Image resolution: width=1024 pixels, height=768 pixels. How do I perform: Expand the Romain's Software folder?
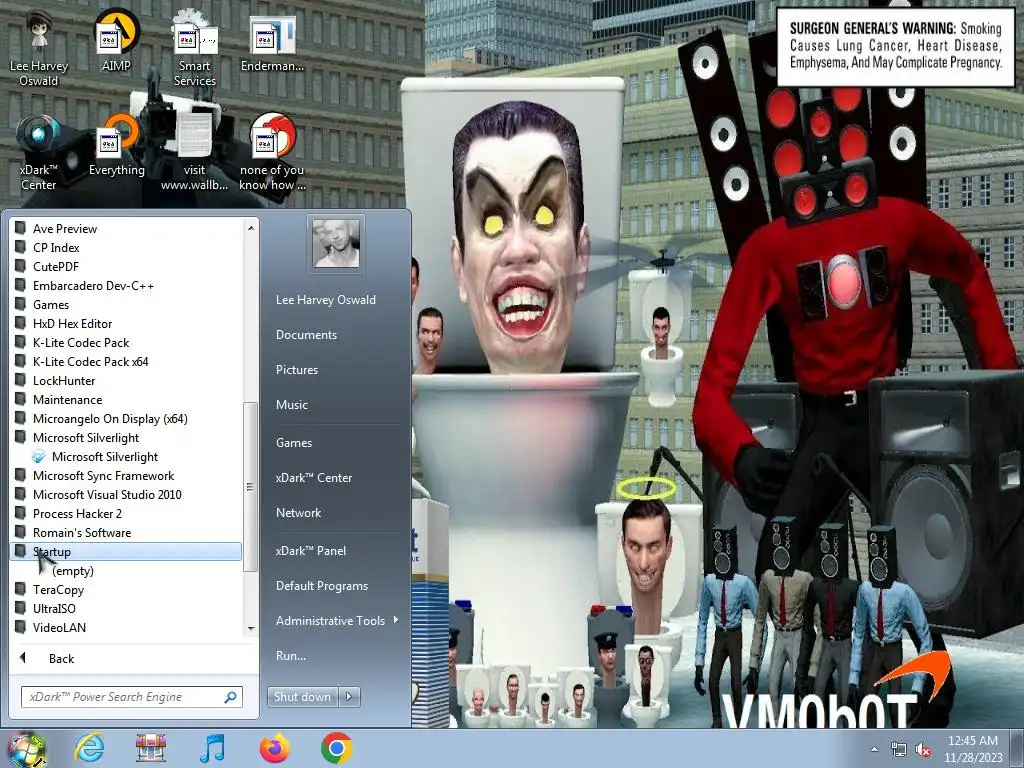125,532
